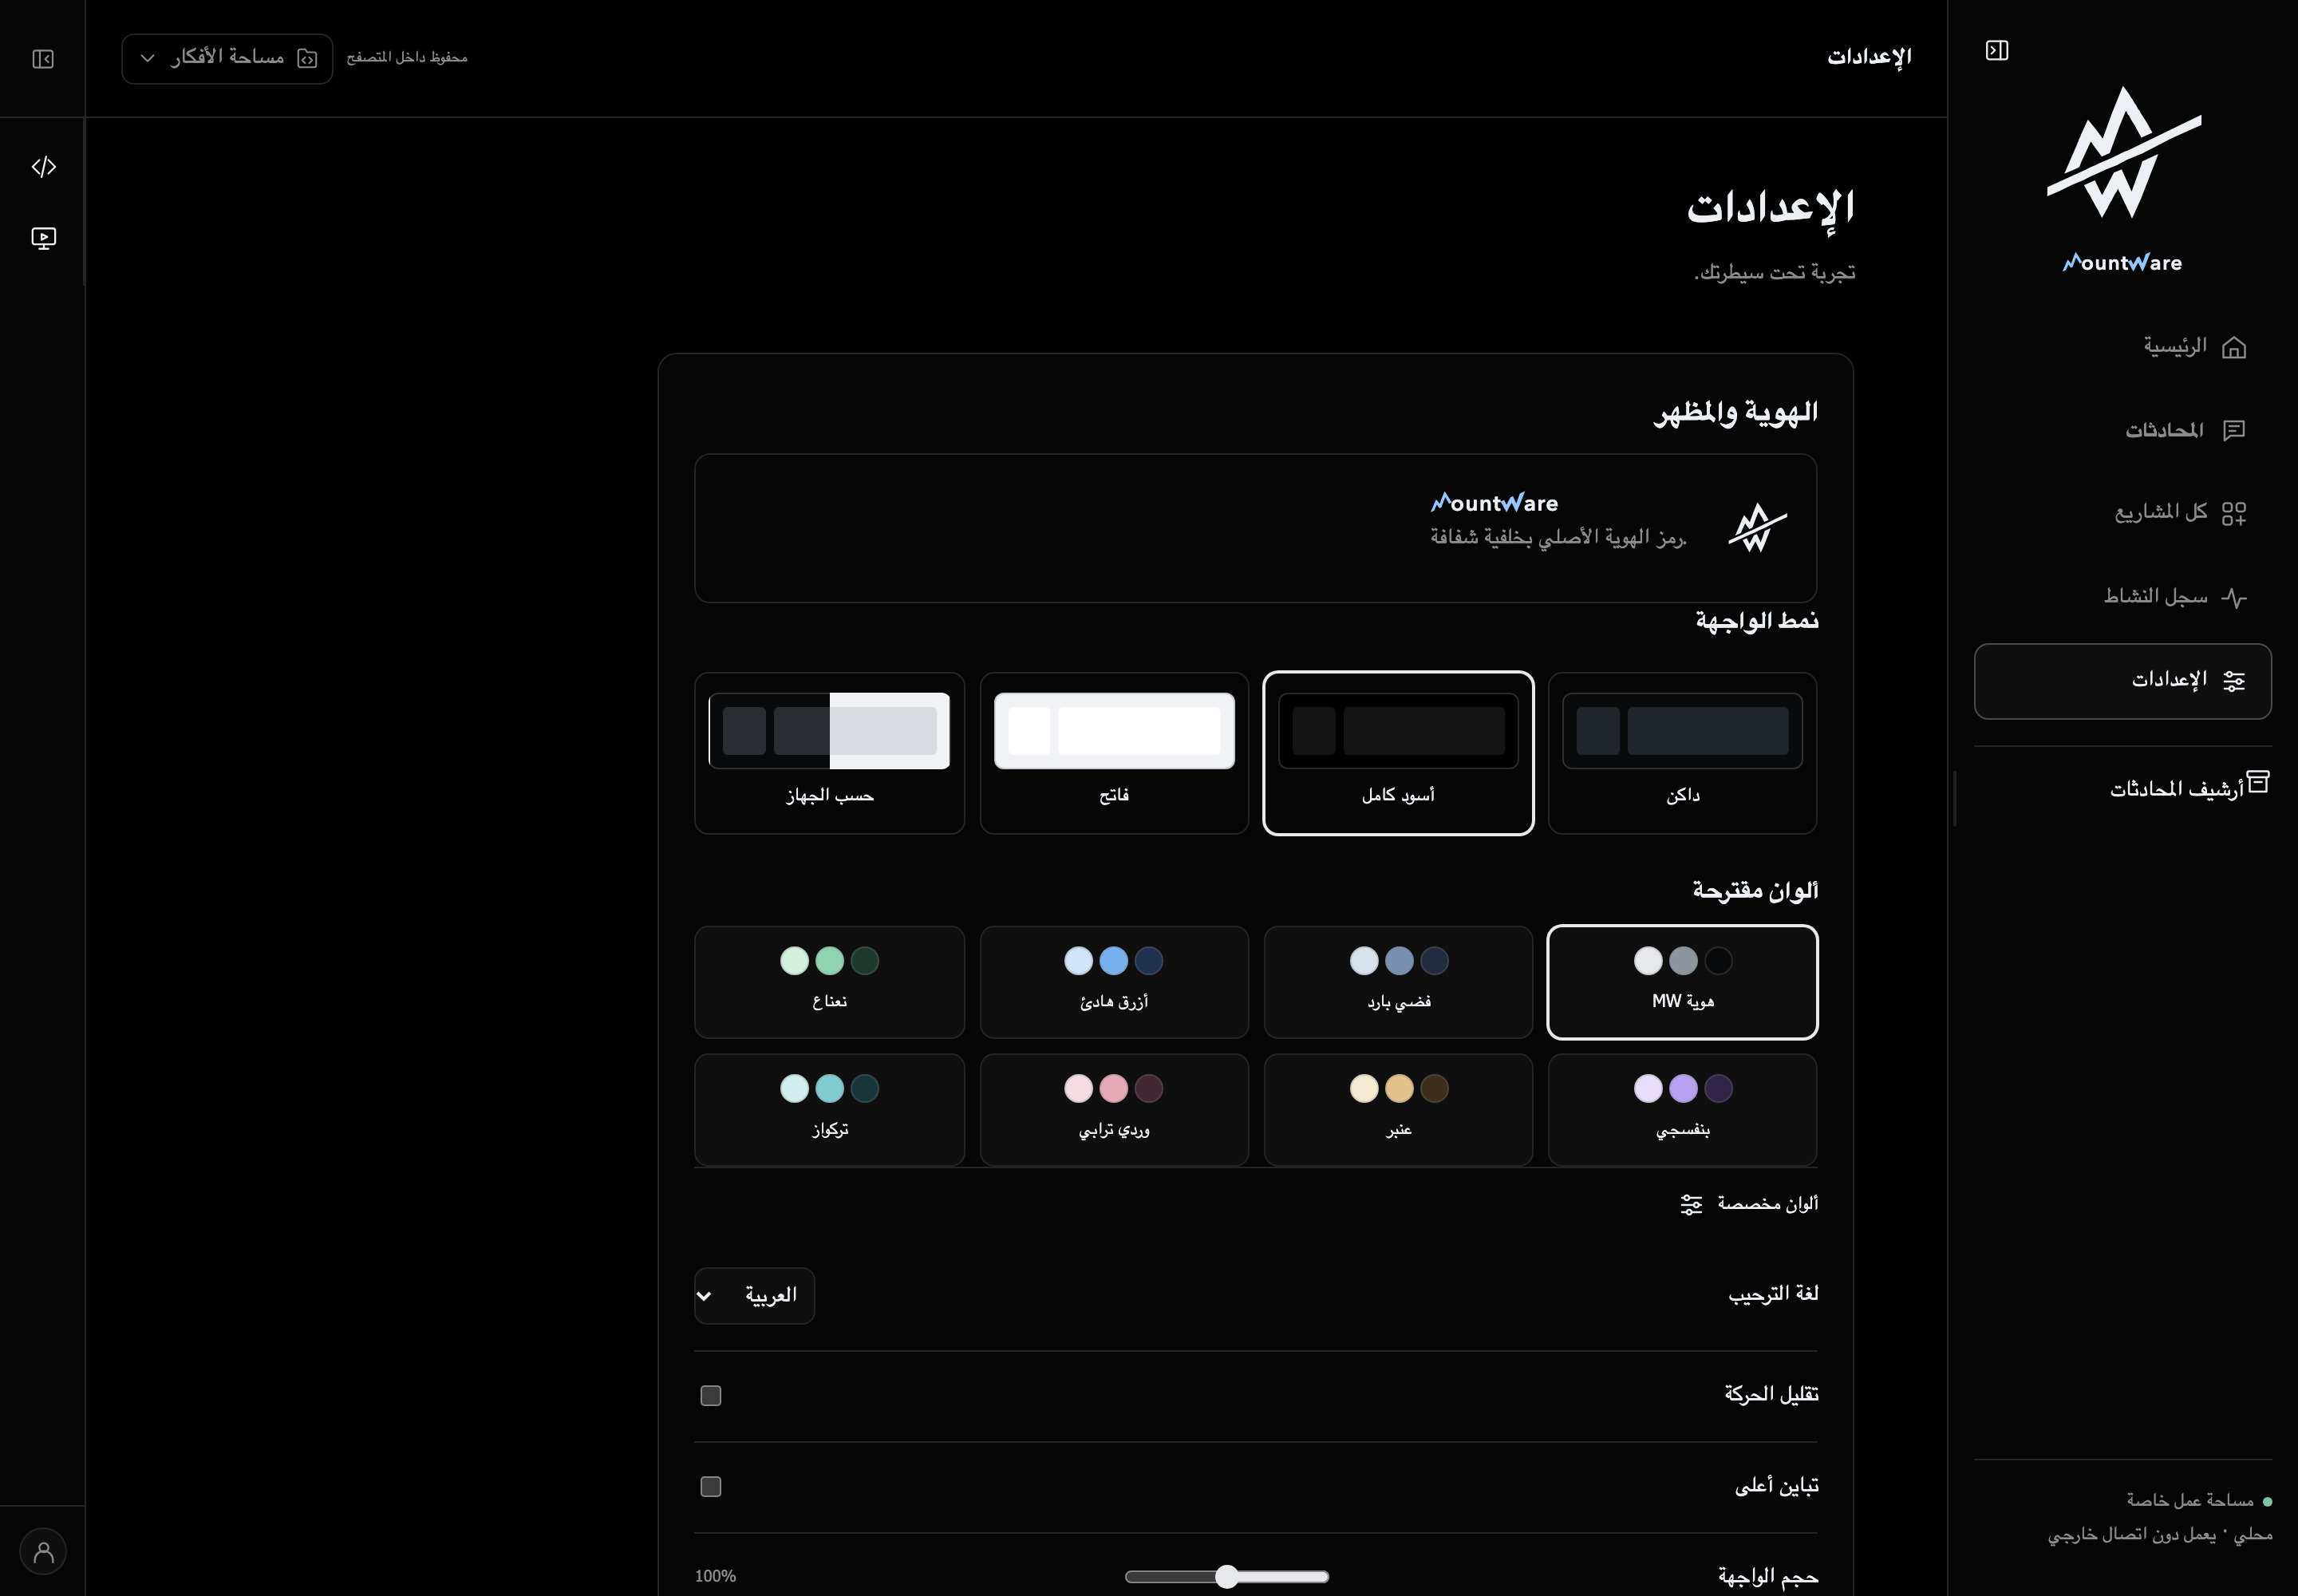Click the مساحة عمل خاصة status label
Screen dimensions: 2298x1596
[2190, 1500]
